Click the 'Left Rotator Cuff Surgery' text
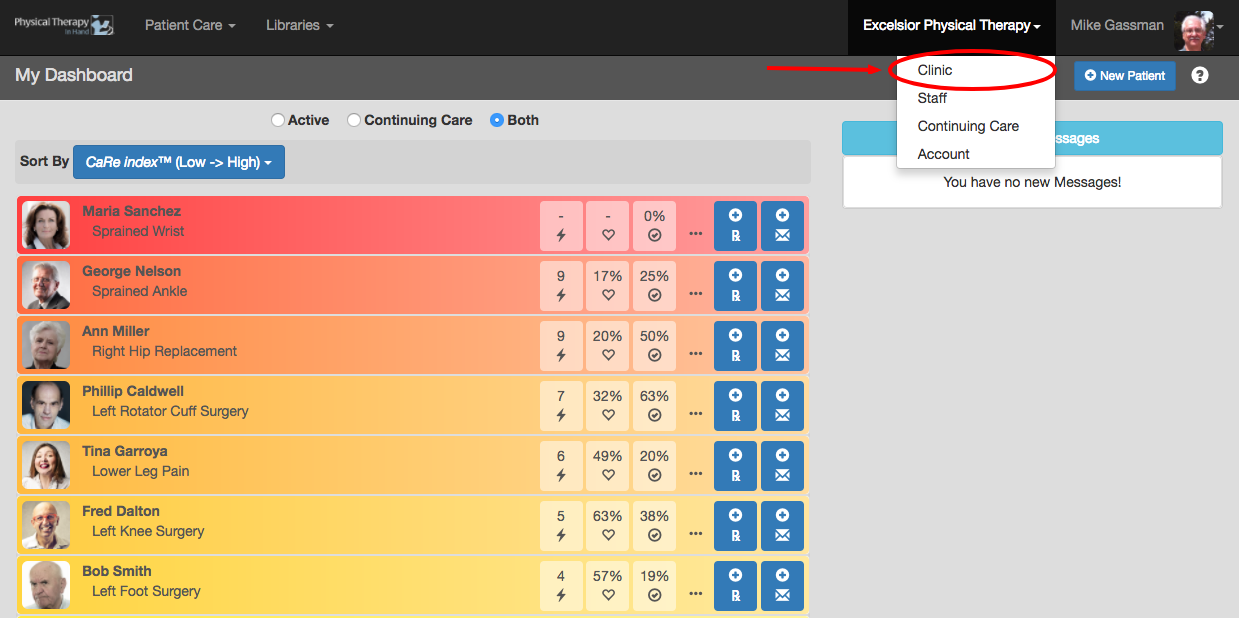This screenshot has height=618, width=1239. point(170,411)
